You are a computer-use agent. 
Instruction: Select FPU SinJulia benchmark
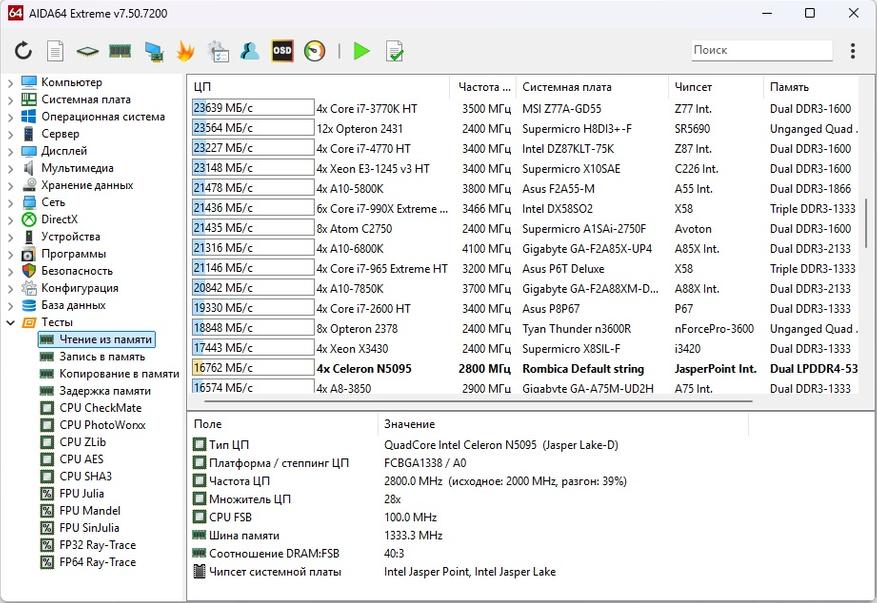pyautogui.click(x=89, y=528)
